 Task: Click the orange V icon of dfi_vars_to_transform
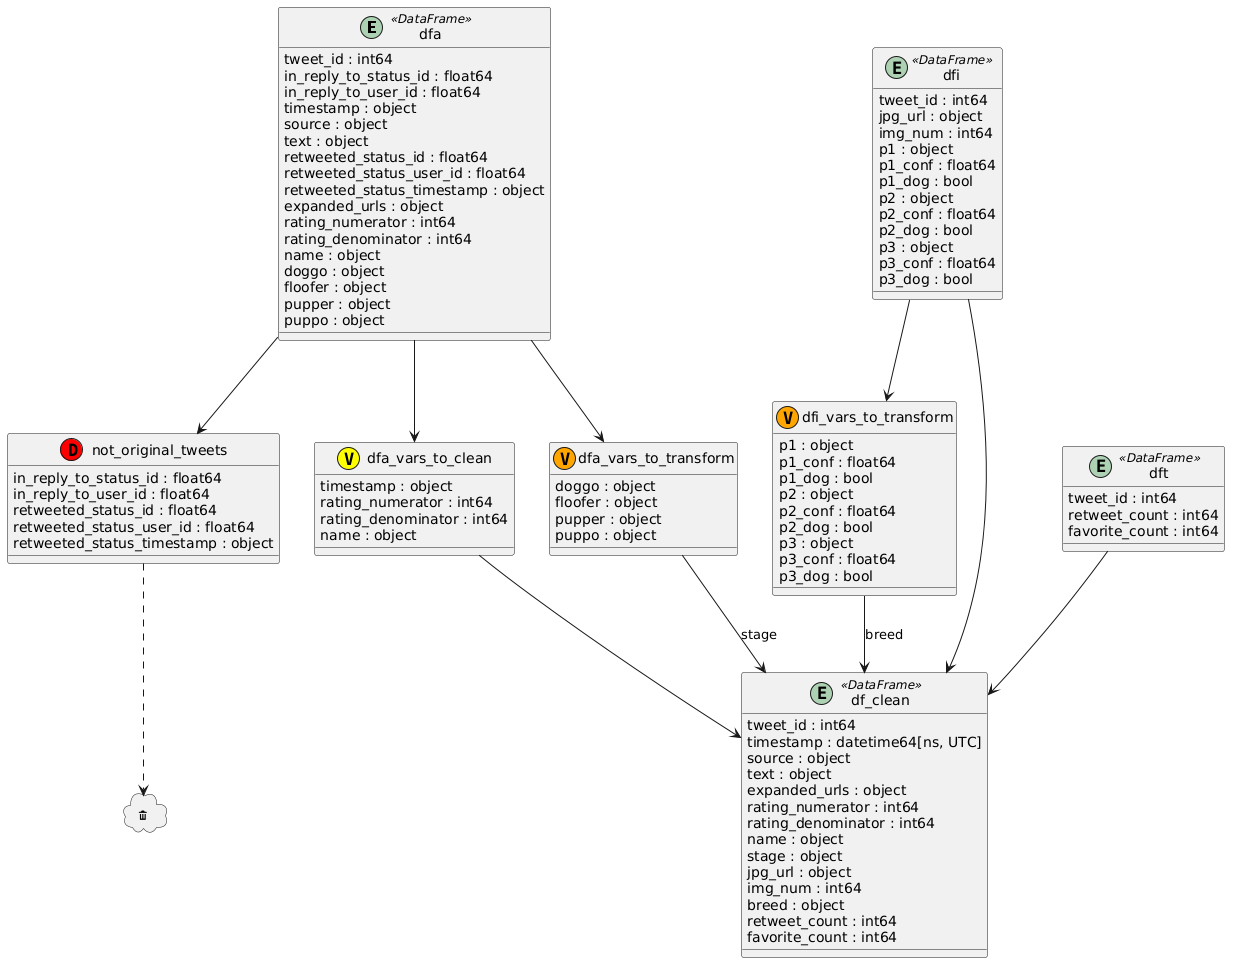coord(787,418)
